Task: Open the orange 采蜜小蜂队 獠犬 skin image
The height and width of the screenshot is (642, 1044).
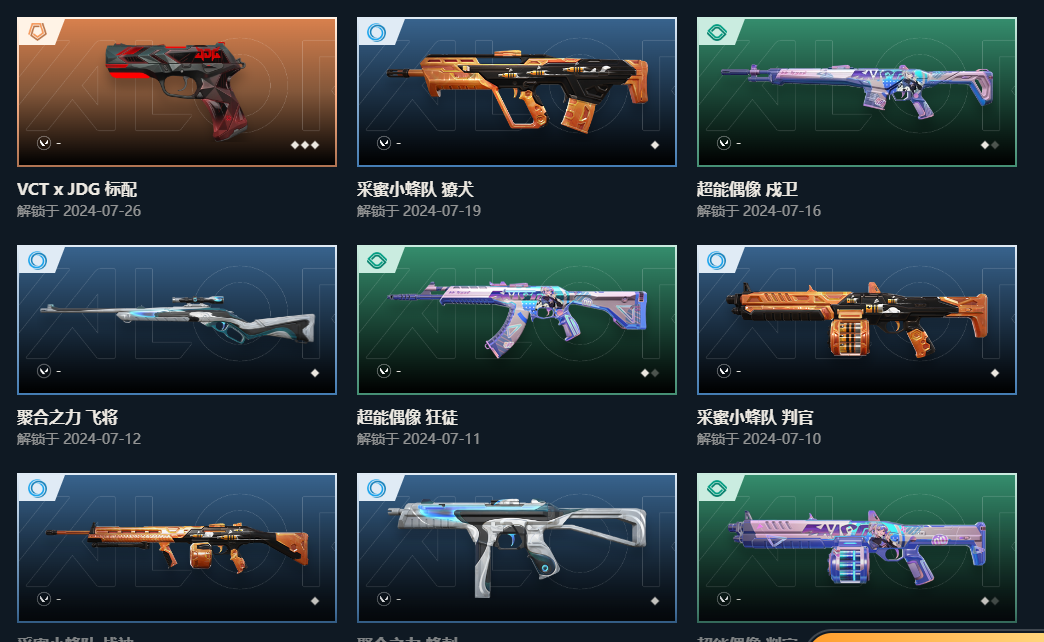Action: coord(517,92)
